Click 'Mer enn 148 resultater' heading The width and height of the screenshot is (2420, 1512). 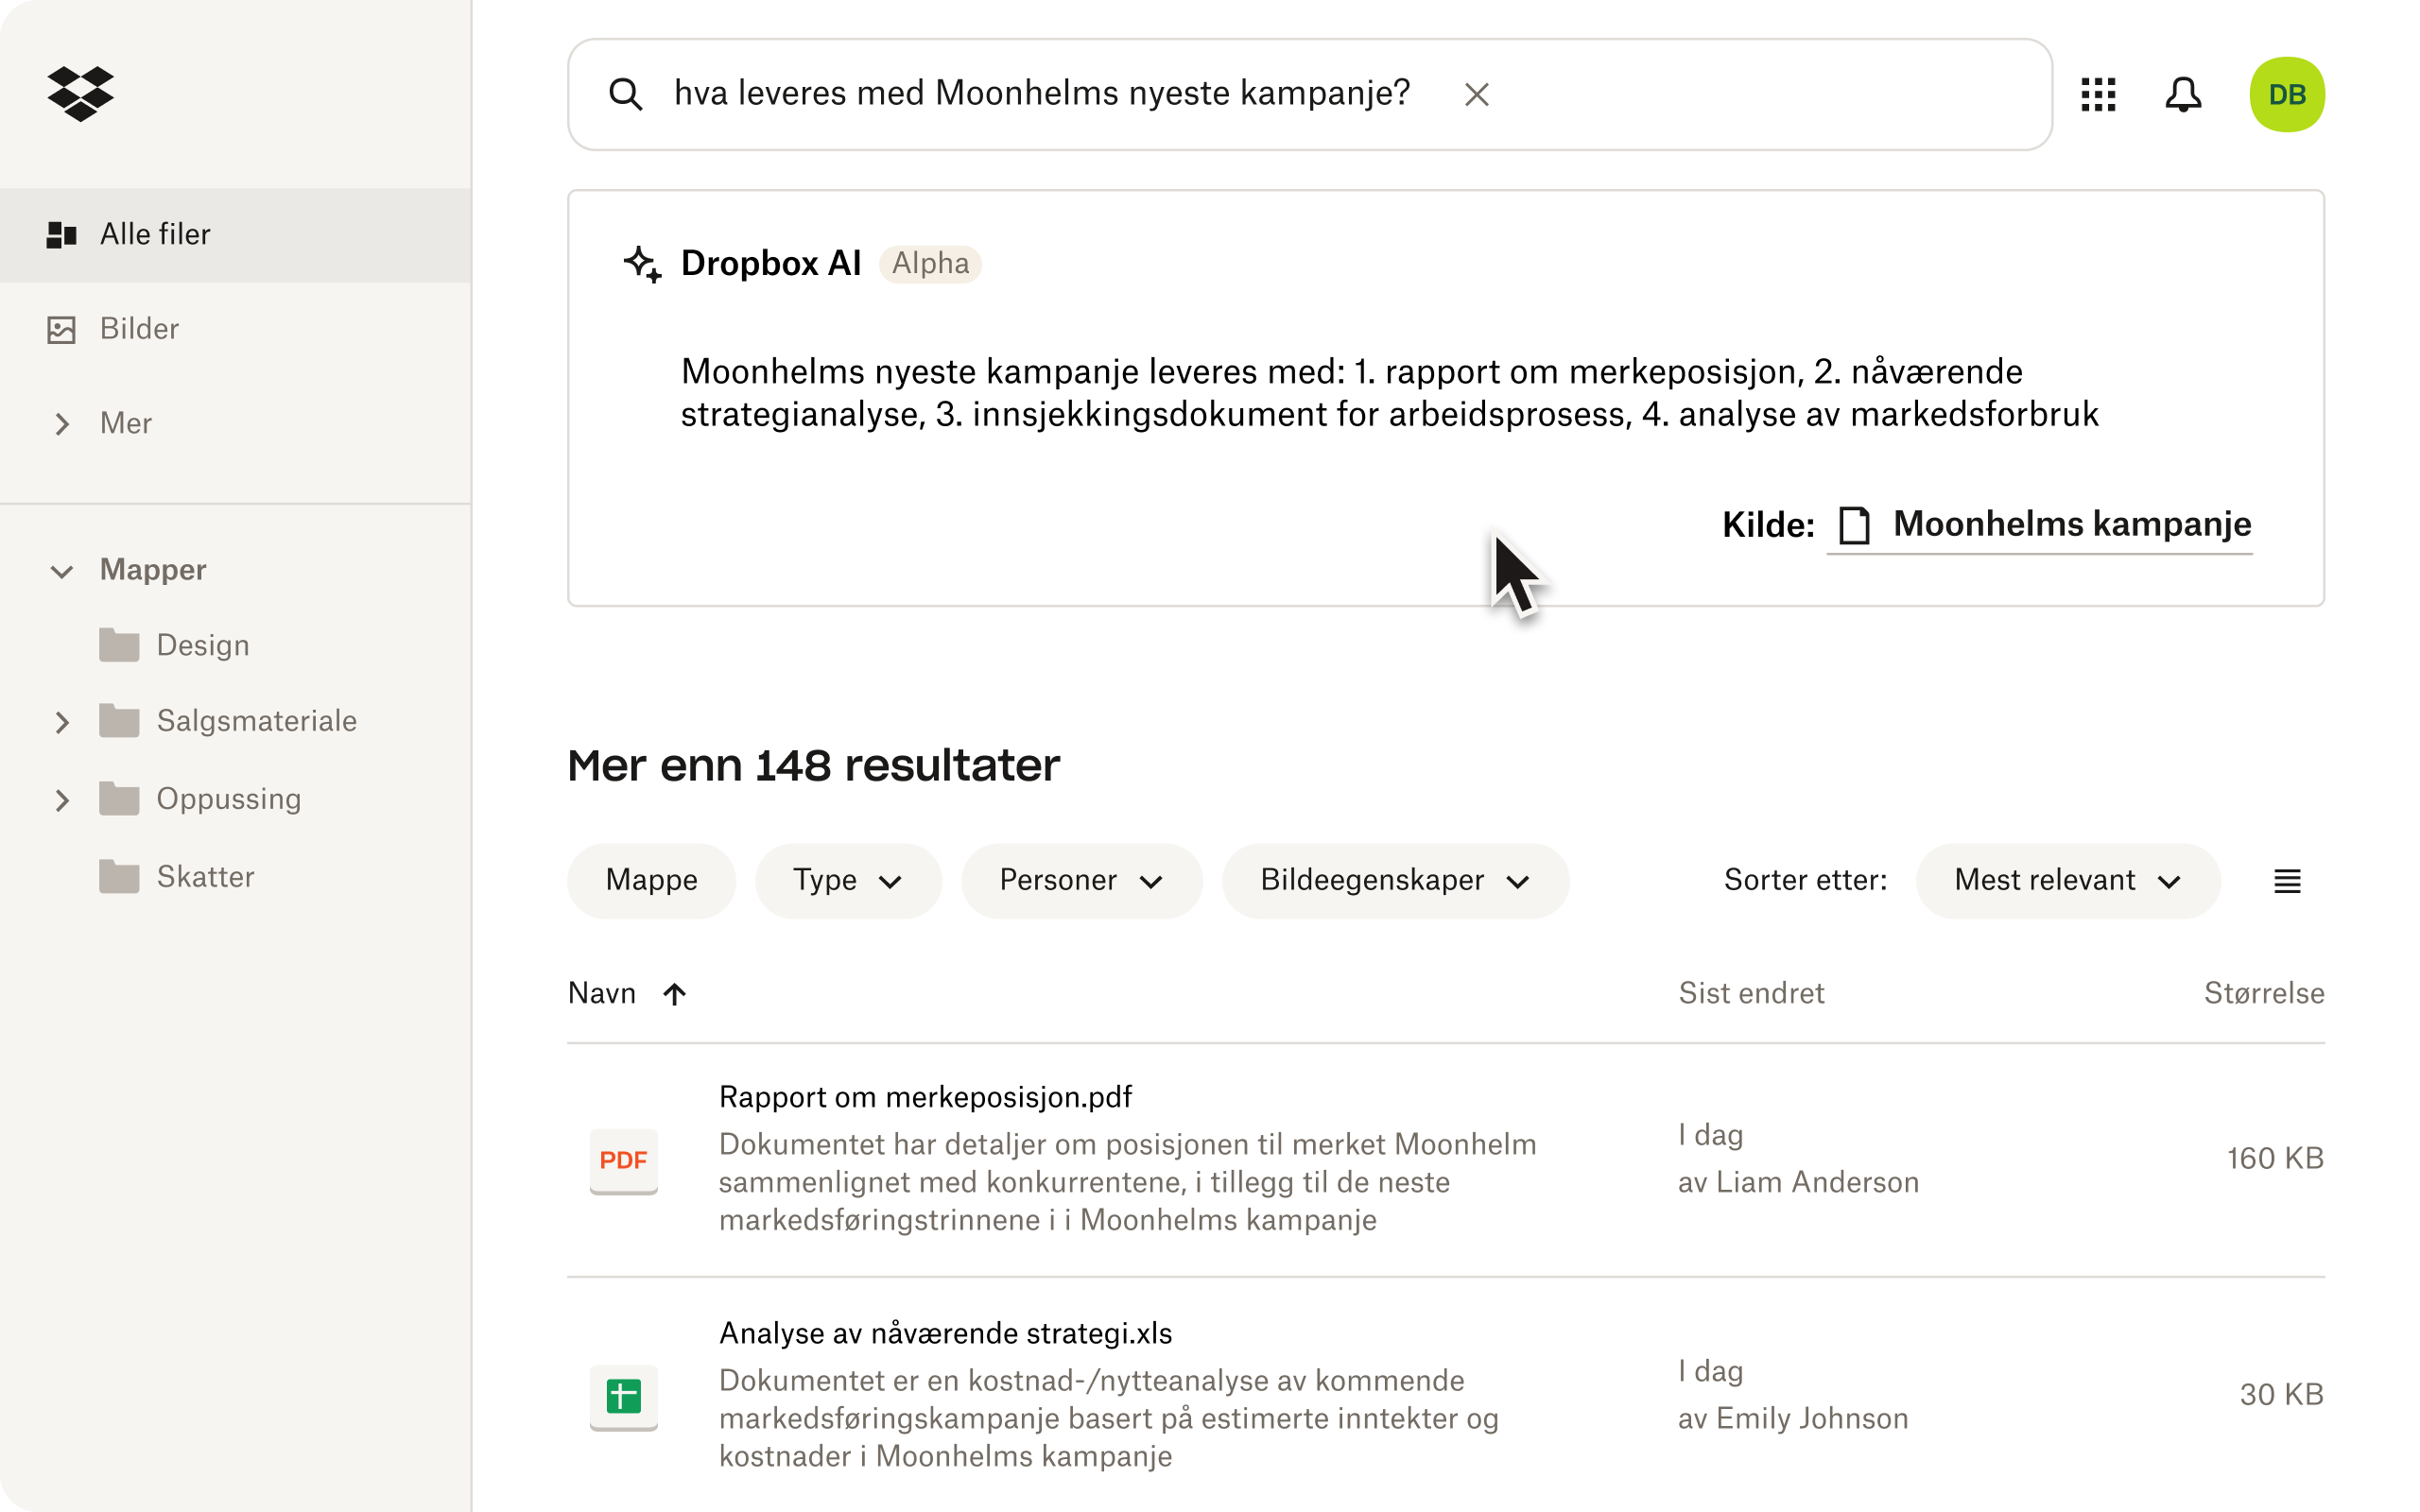813,766
